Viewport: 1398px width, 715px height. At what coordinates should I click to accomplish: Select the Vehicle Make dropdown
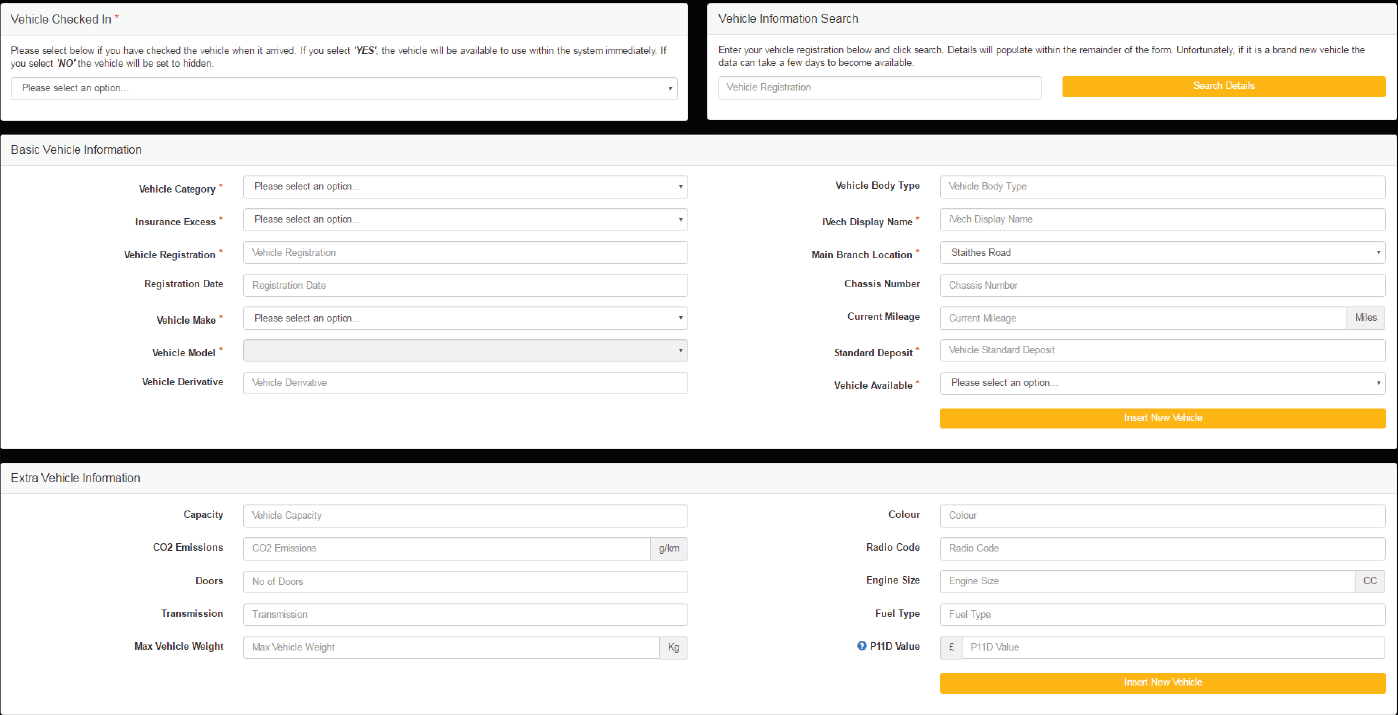click(465, 319)
